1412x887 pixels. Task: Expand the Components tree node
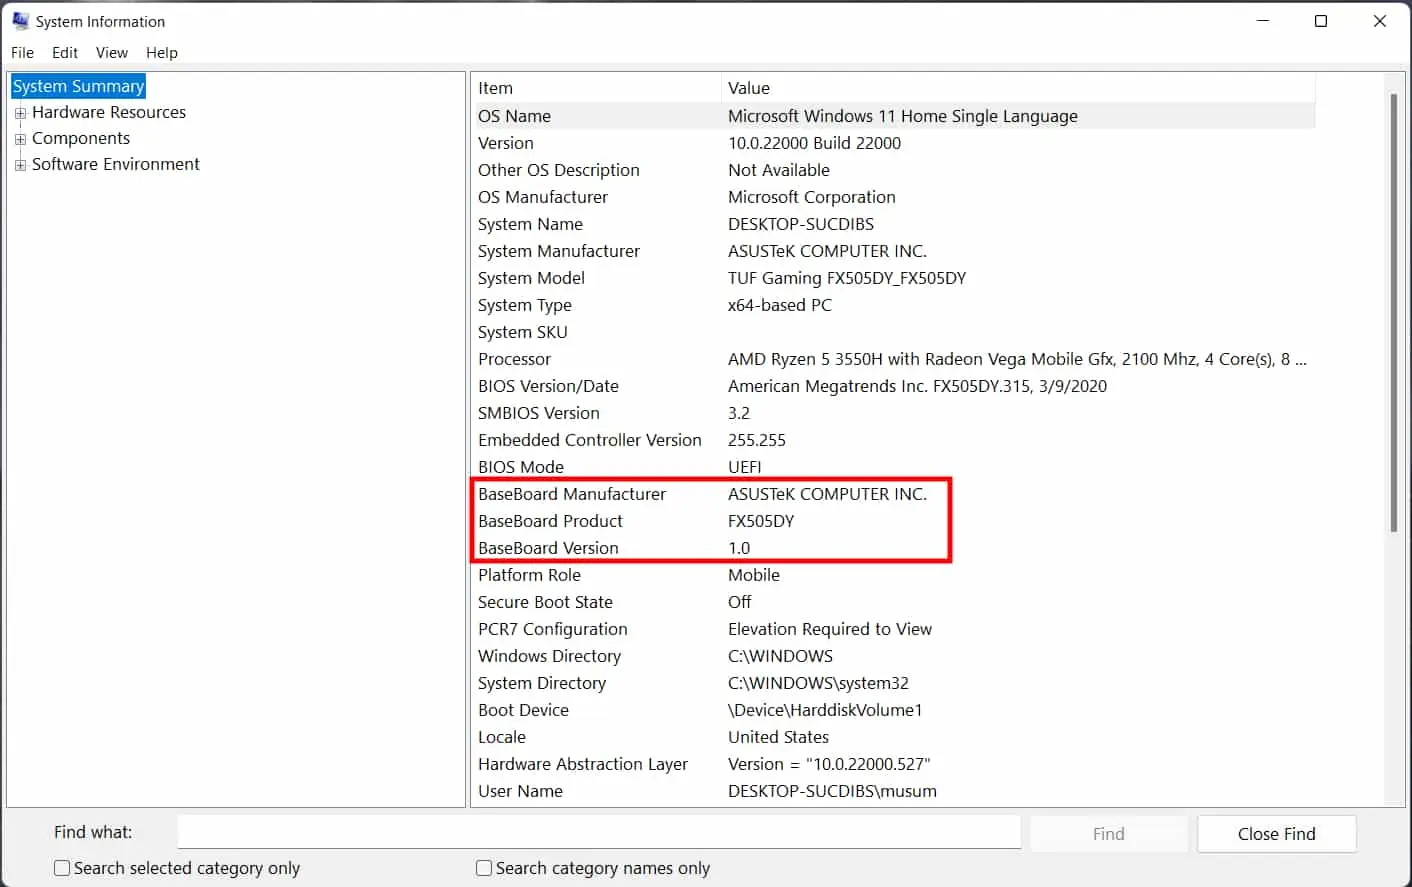click(x=21, y=138)
